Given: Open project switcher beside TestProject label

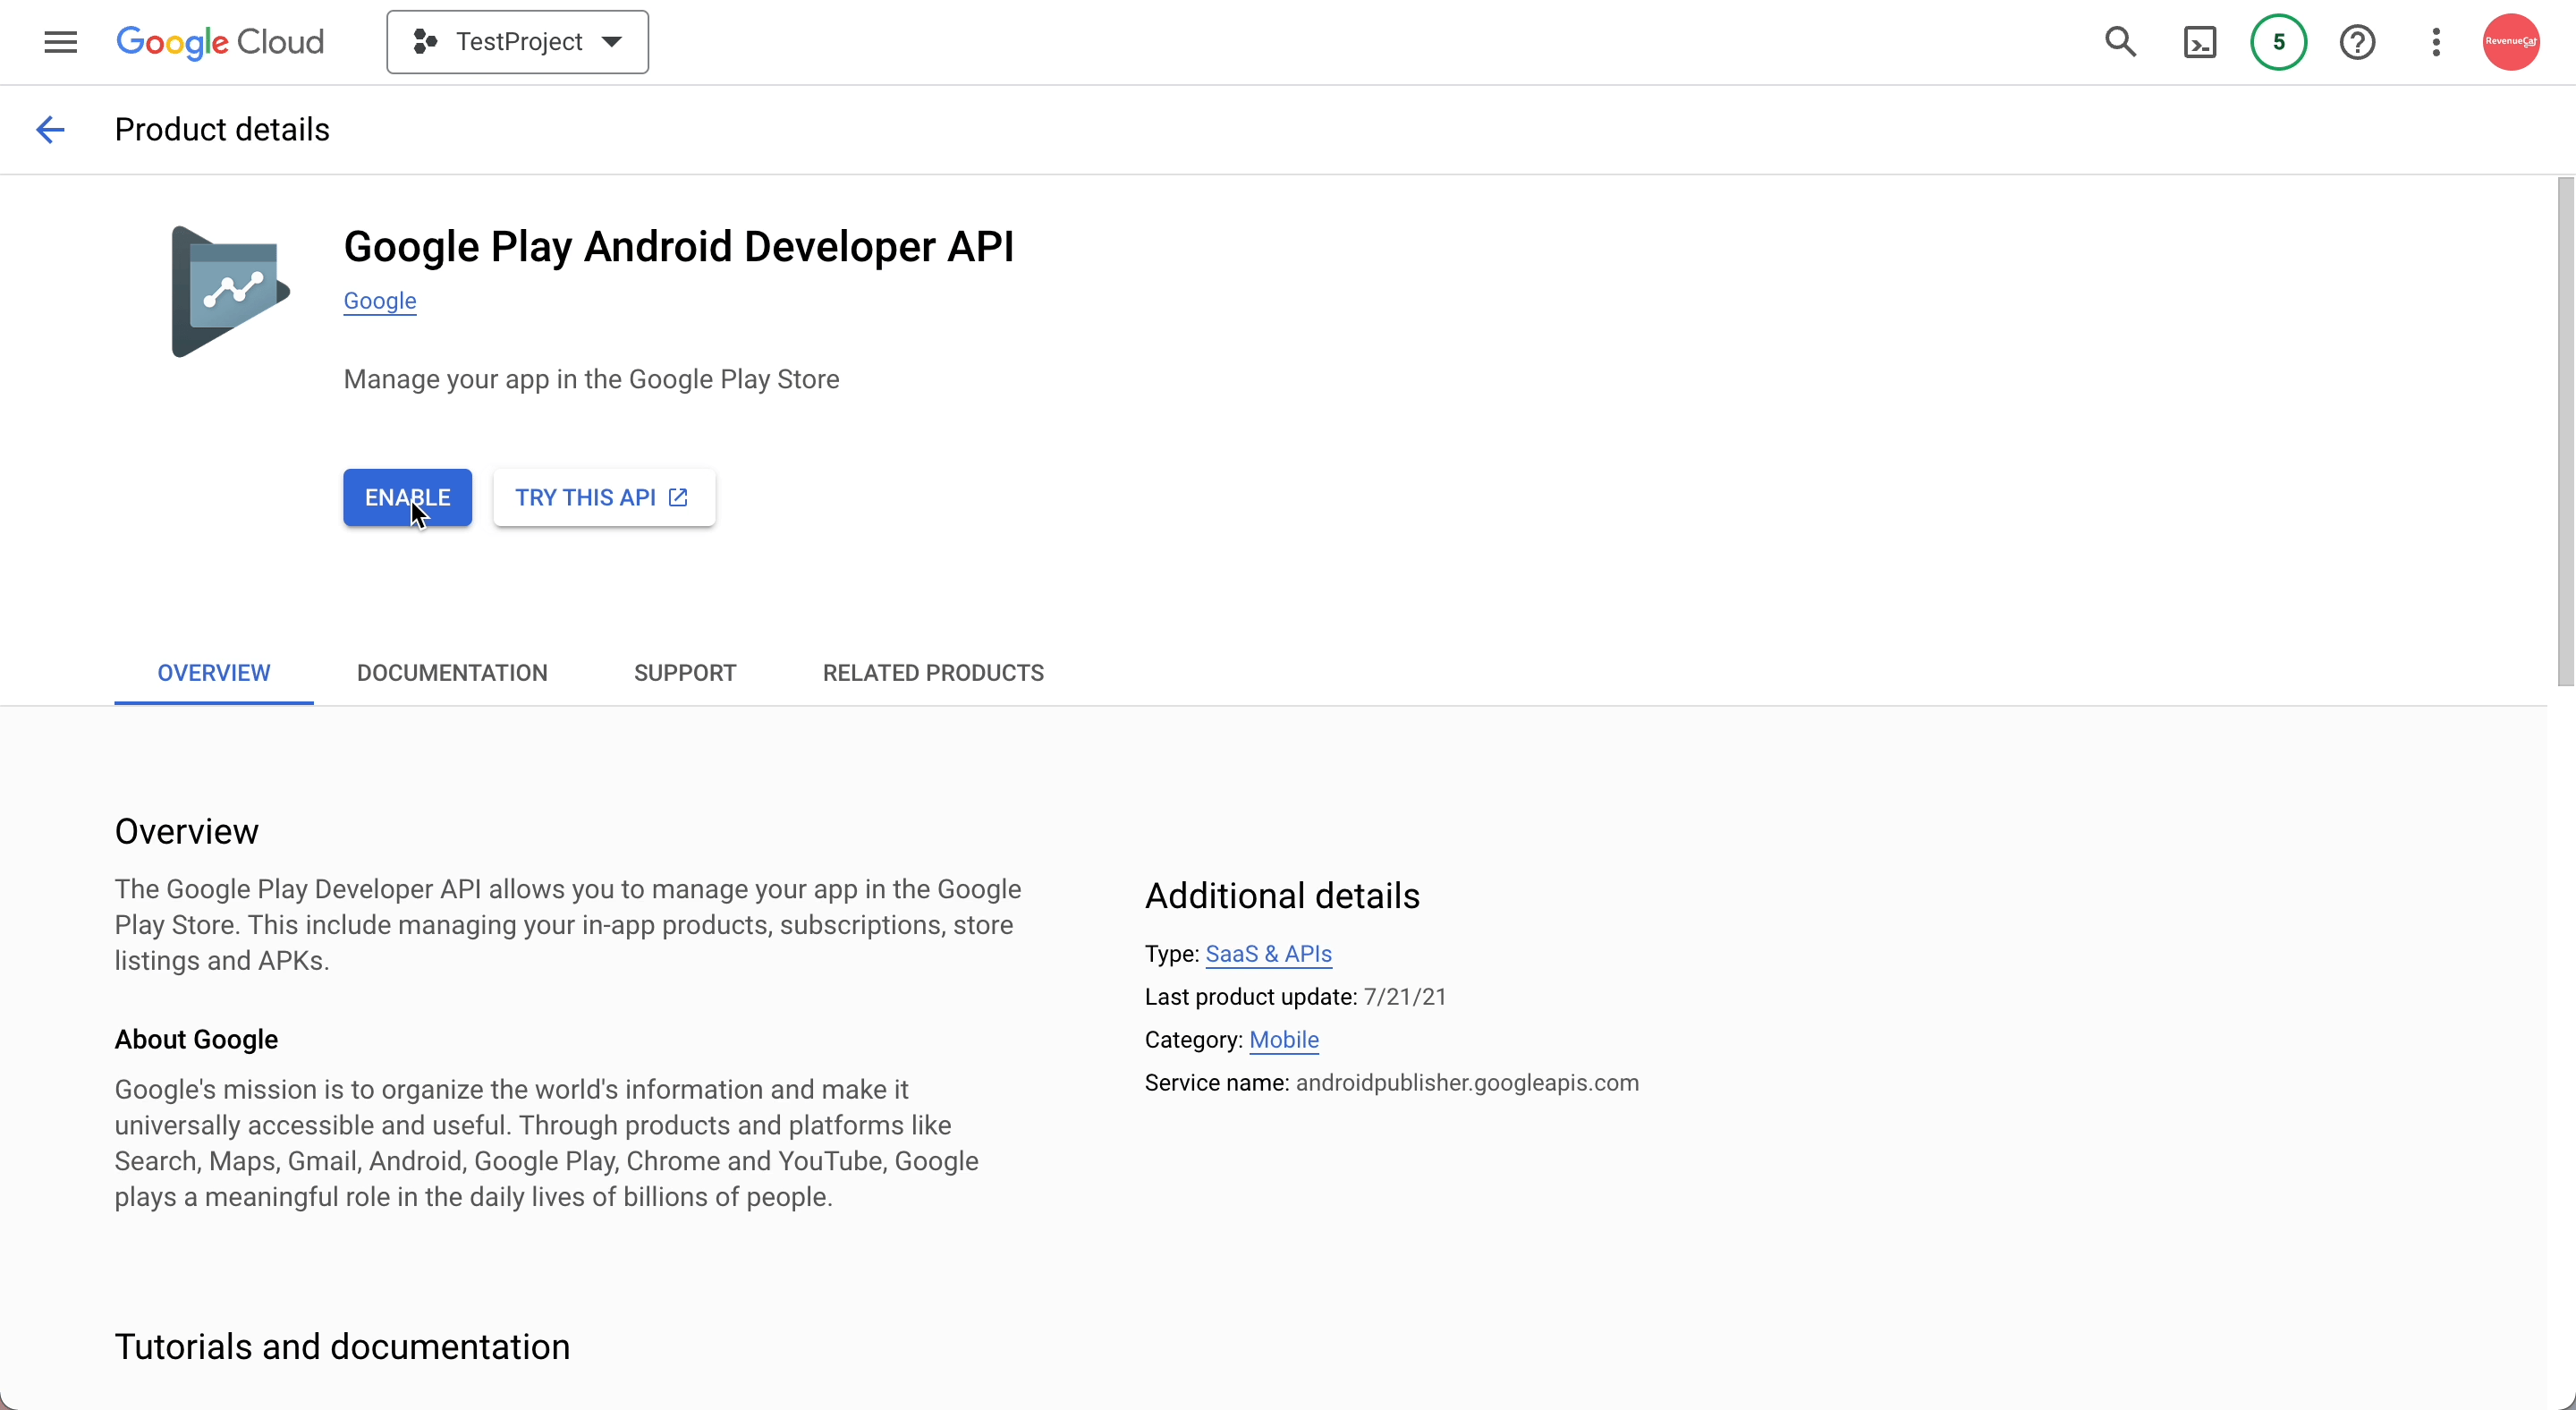Looking at the screenshot, I should [610, 41].
